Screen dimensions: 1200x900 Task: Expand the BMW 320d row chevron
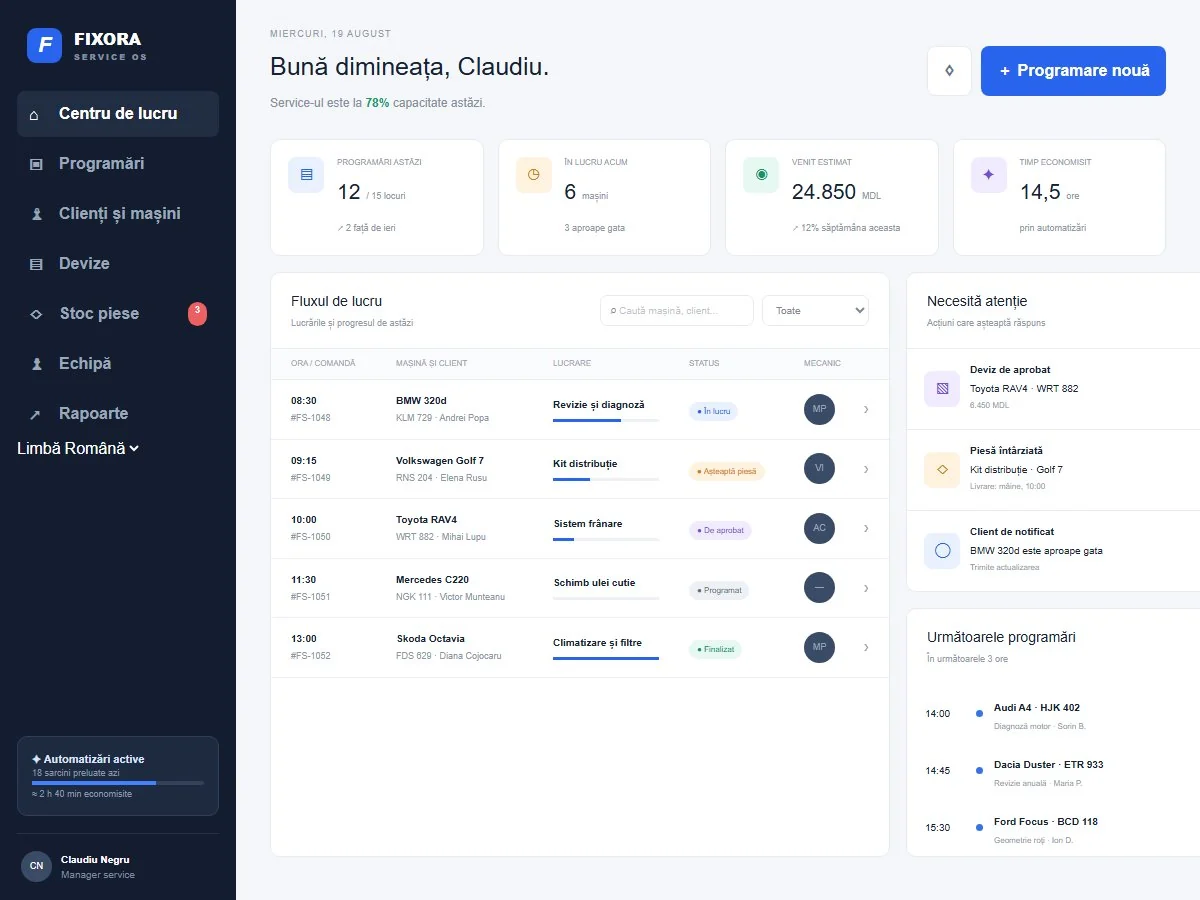pyautogui.click(x=866, y=410)
